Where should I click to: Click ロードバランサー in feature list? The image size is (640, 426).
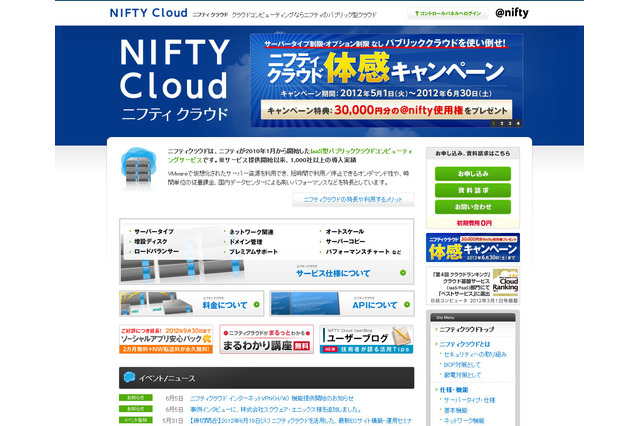tap(156, 252)
